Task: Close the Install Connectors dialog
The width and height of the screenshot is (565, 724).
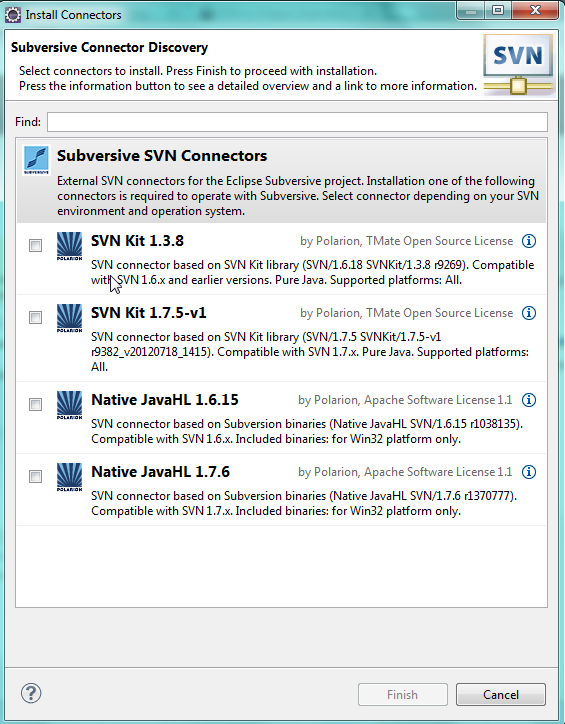Action: (535, 10)
